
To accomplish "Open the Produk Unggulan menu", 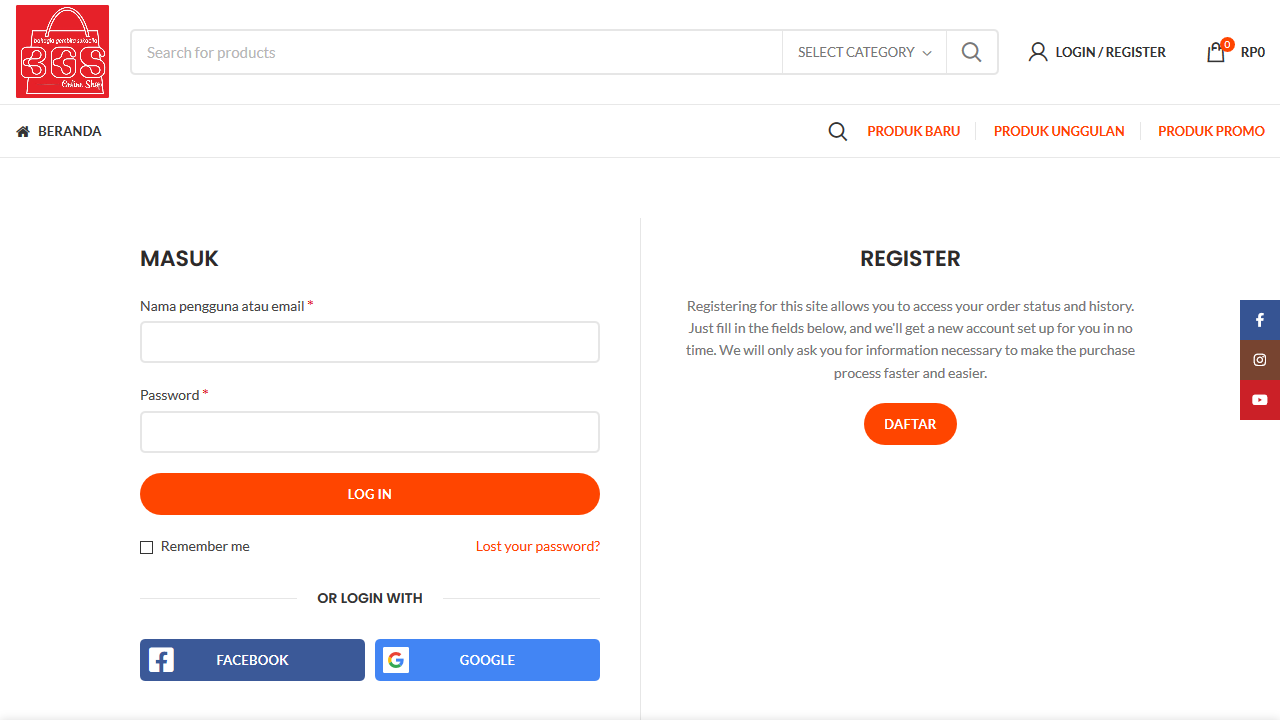I will coord(1059,131).
